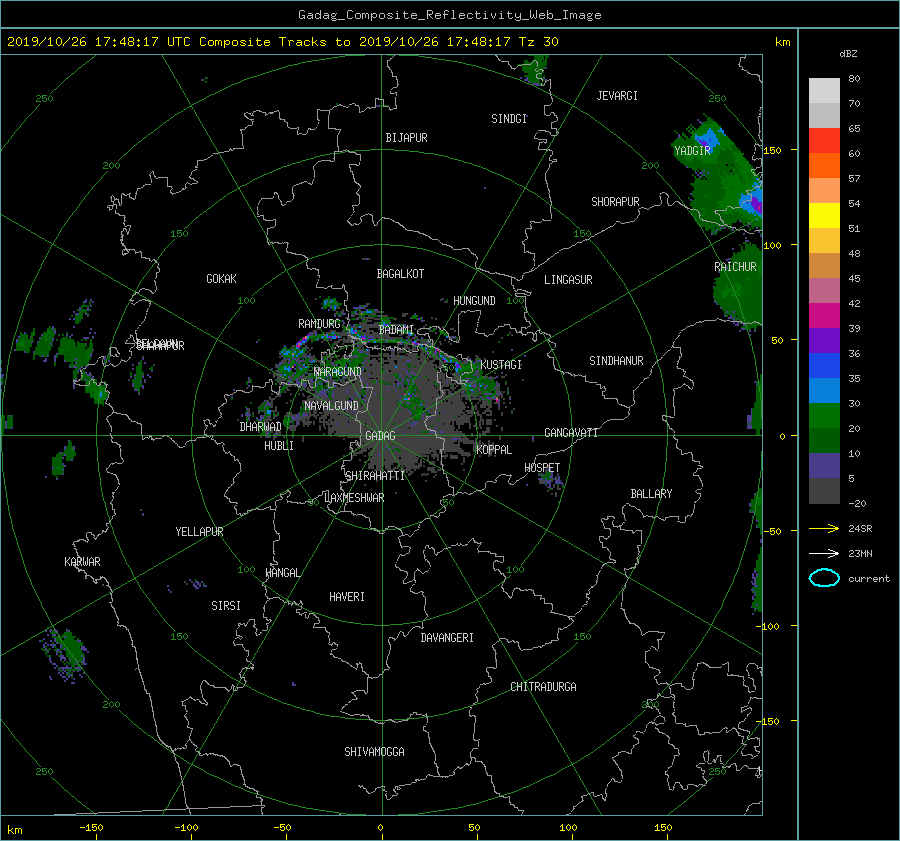
Task: Click the RAMDURG city label
Action: [319, 324]
